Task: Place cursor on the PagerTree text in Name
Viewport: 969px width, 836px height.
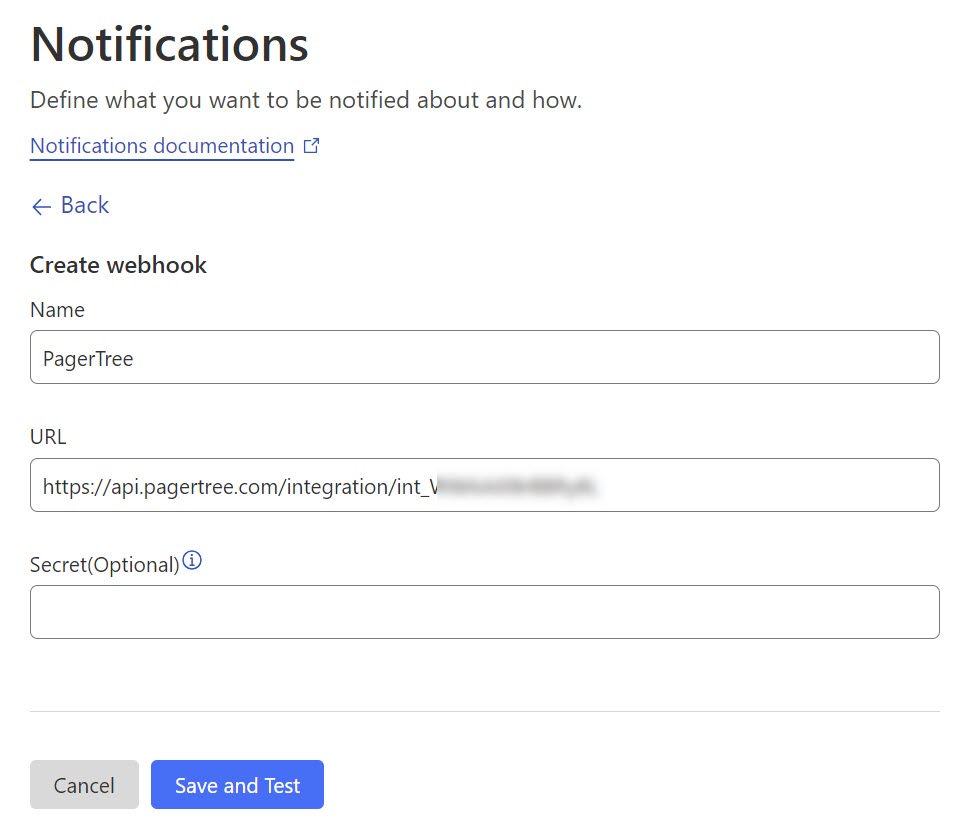Action: tap(88, 358)
